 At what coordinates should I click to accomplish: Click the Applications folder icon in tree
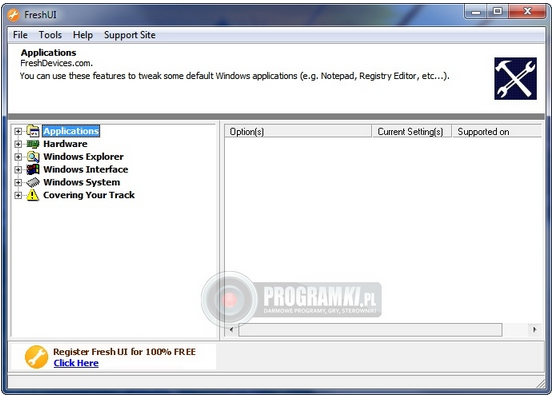tap(33, 131)
